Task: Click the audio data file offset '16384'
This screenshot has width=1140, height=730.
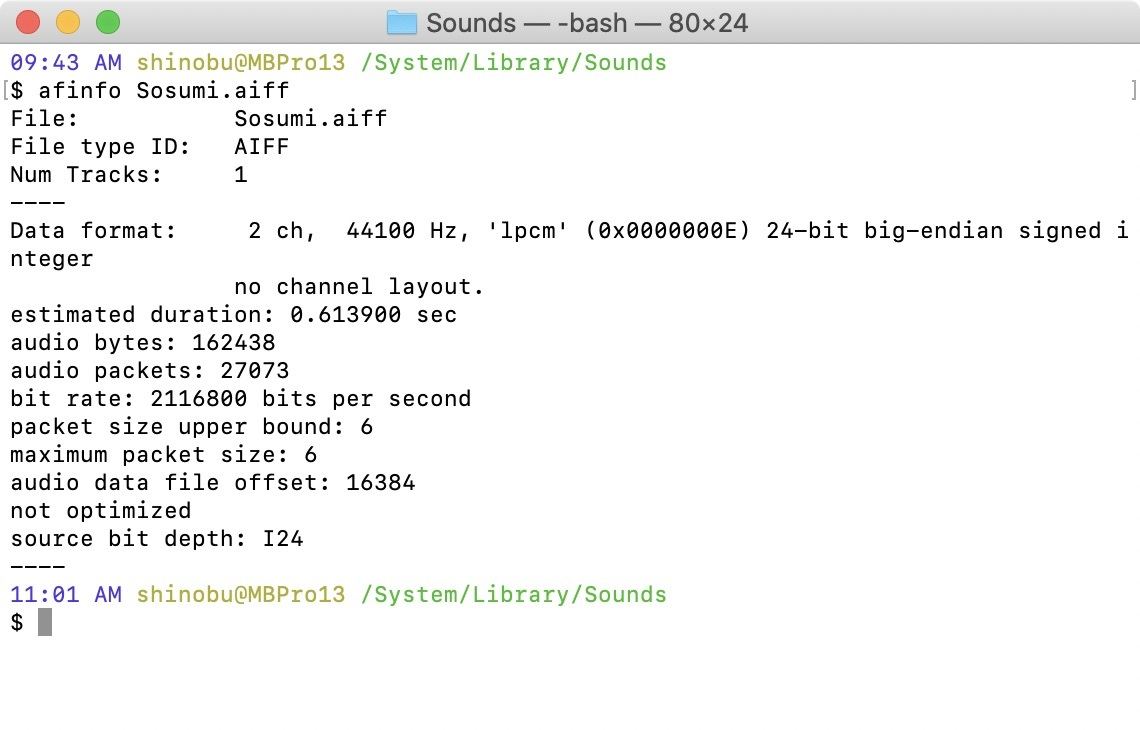Action: point(380,483)
